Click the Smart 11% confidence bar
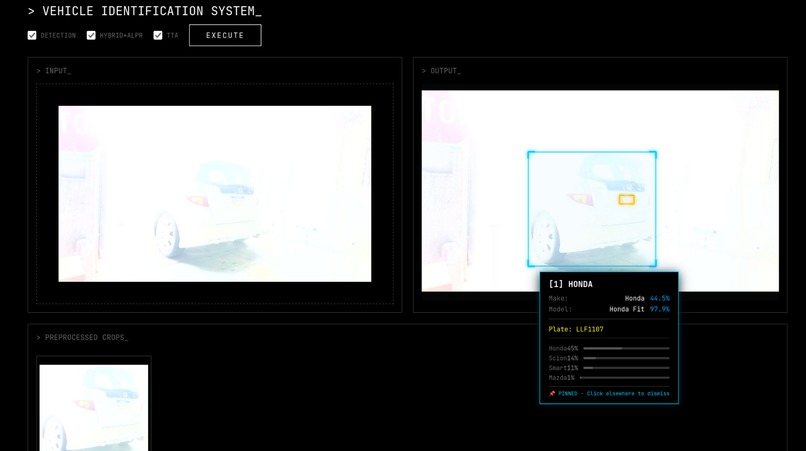The width and height of the screenshot is (806, 451). (626, 368)
